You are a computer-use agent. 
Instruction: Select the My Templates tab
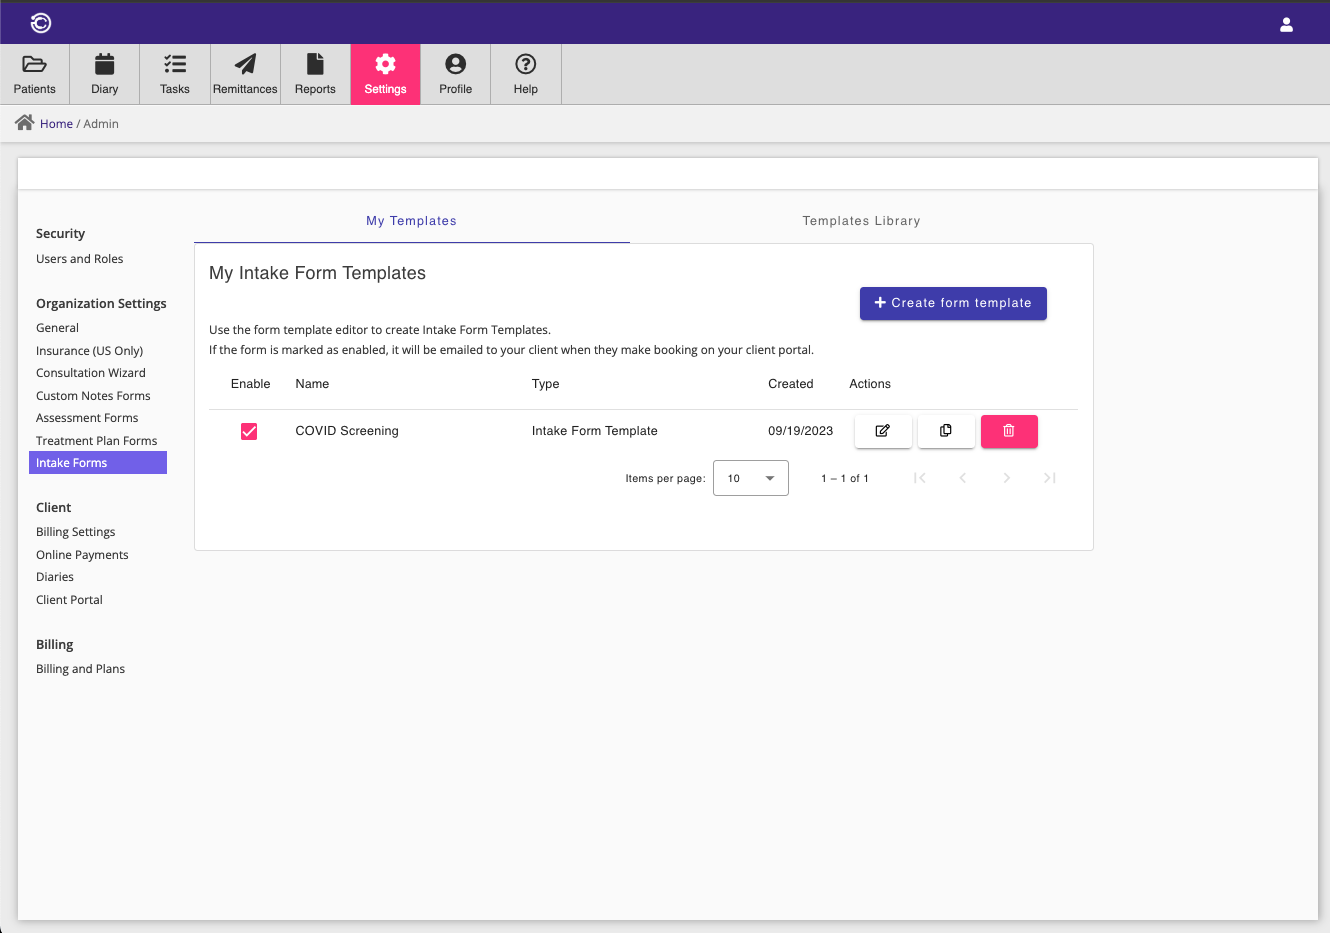[411, 221]
